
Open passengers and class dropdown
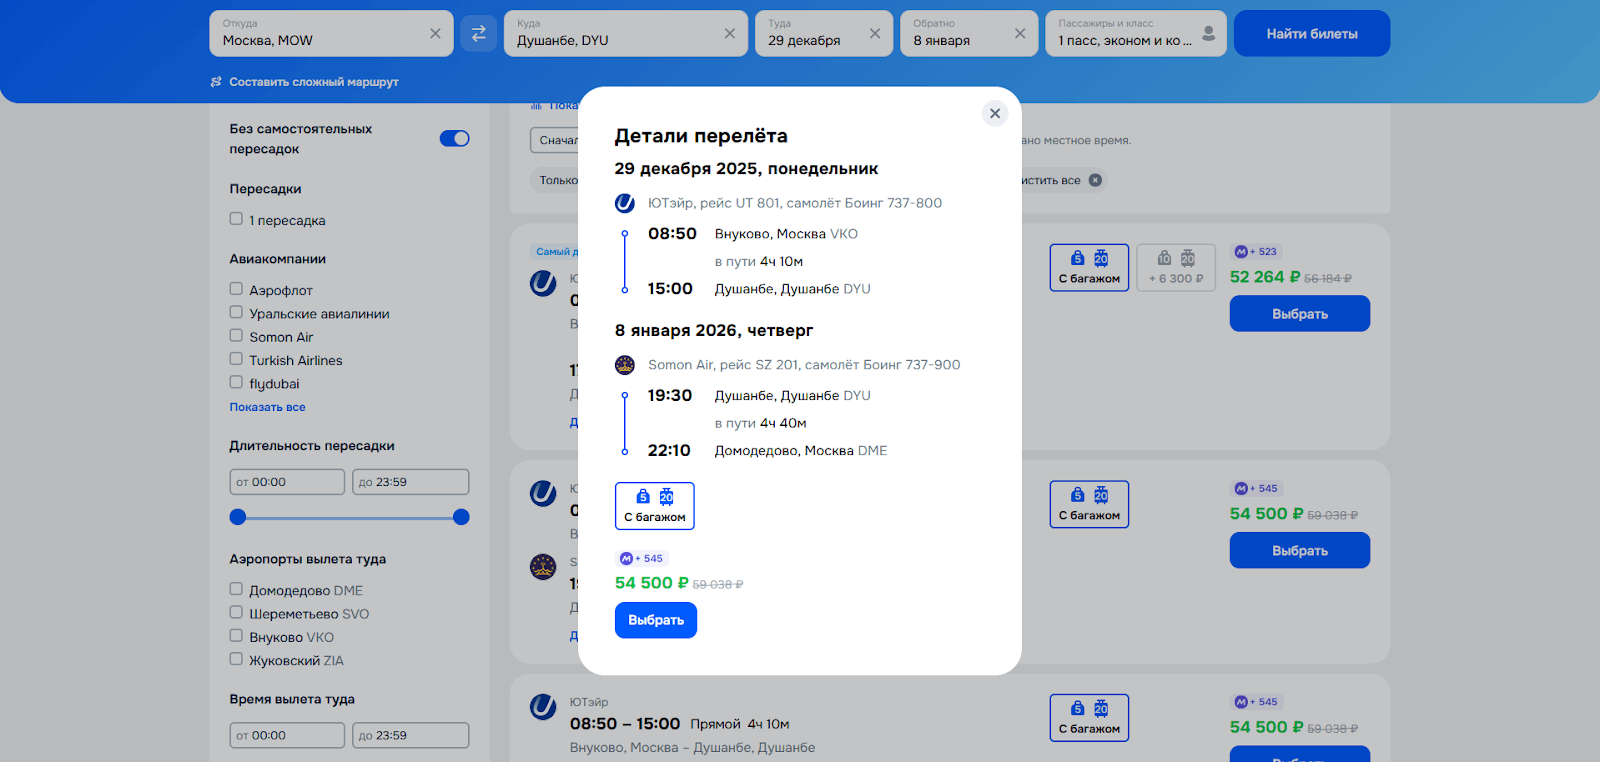[1124, 33]
